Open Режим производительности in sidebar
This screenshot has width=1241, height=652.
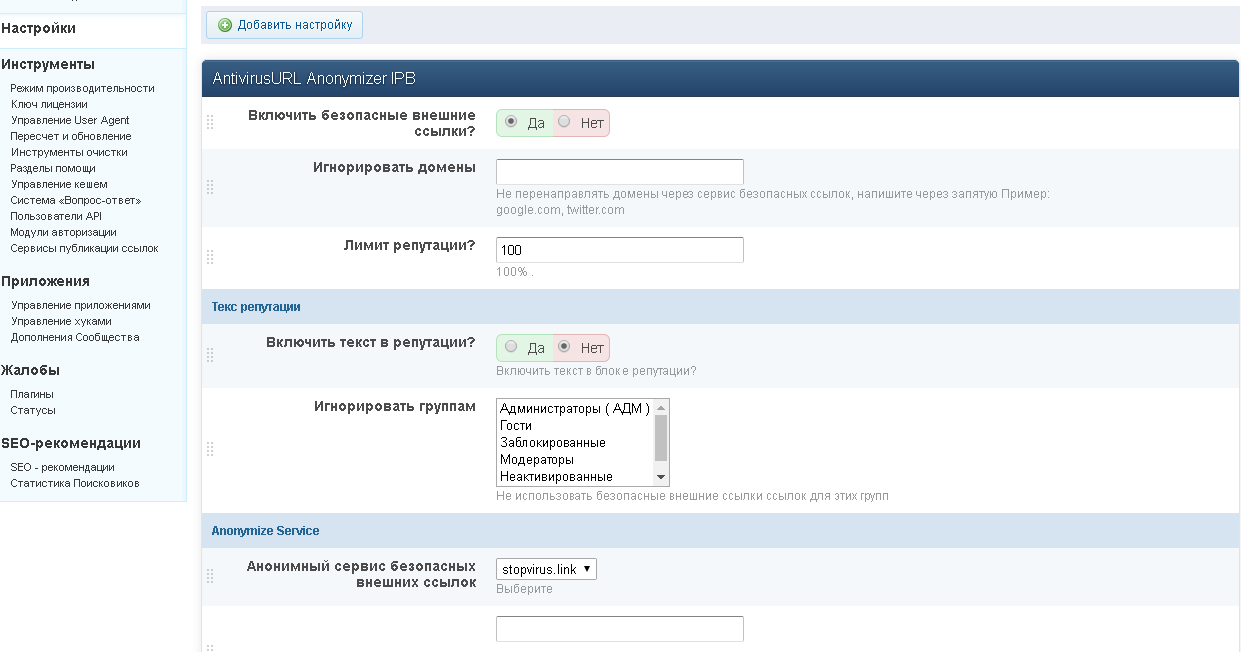tap(82, 88)
